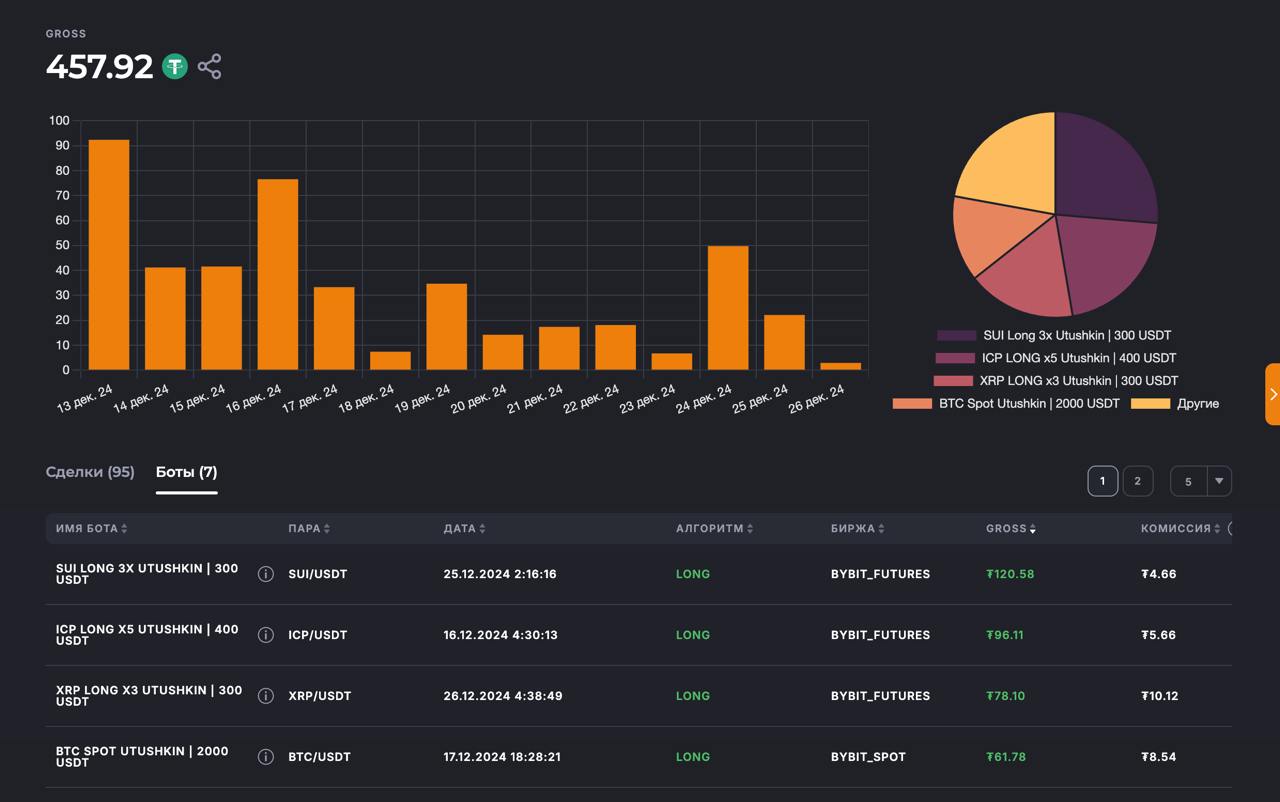
Task: Click the 24 дек. 24 bar in chart
Action: pos(728,308)
